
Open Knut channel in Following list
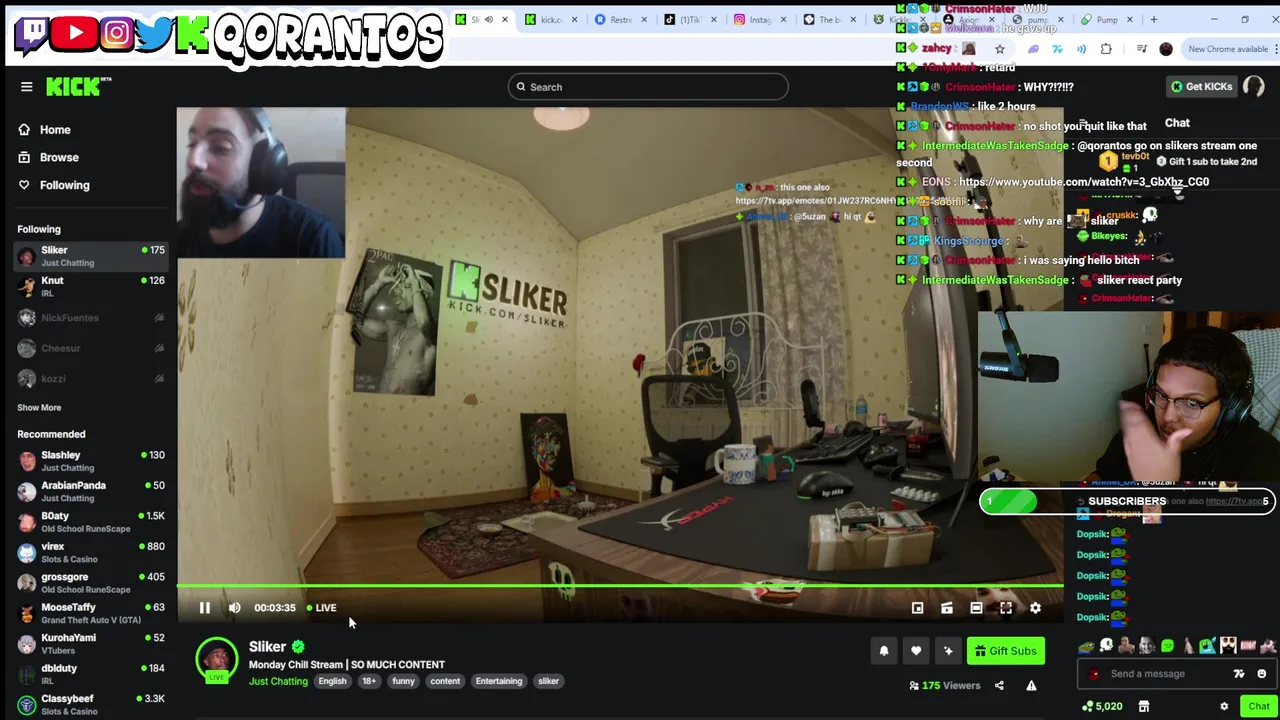[90, 286]
